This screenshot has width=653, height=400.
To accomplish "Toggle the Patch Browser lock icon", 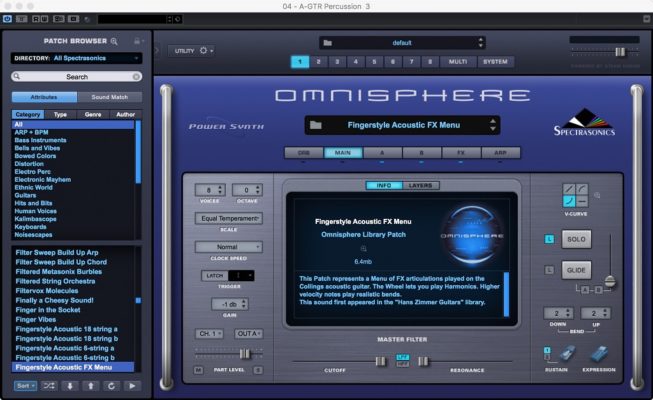I will [x=137, y=41].
